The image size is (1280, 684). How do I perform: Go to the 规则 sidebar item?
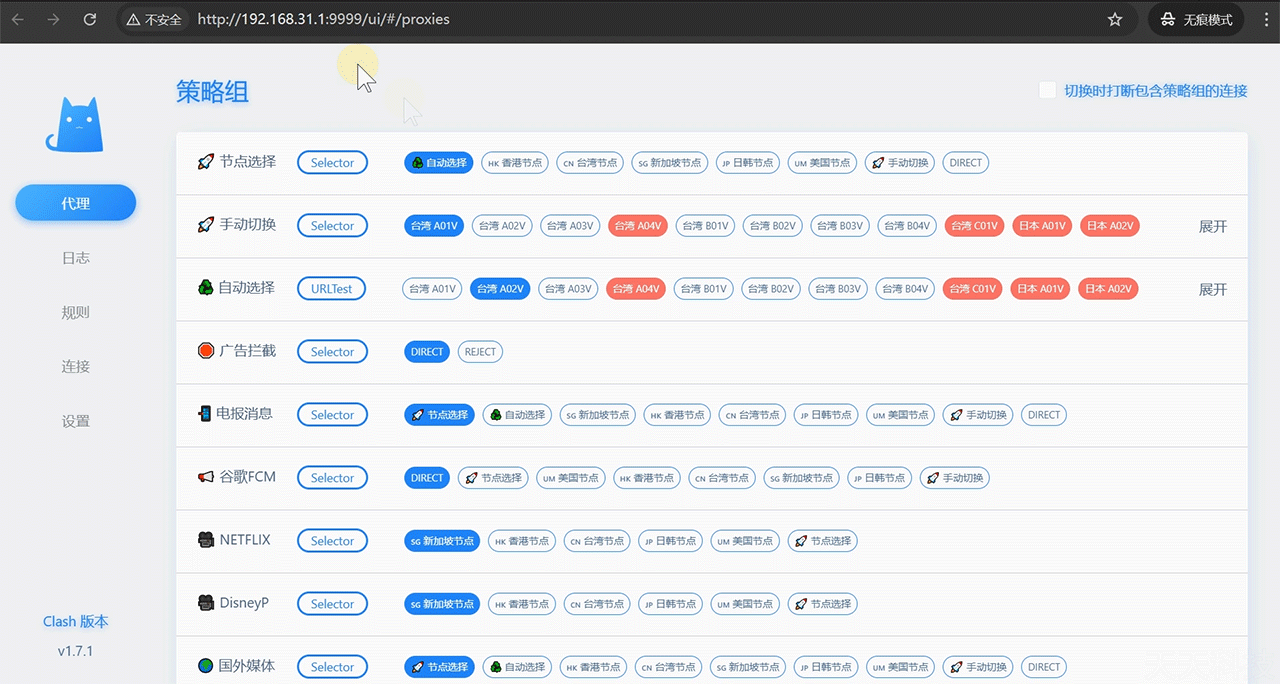(76, 312)
